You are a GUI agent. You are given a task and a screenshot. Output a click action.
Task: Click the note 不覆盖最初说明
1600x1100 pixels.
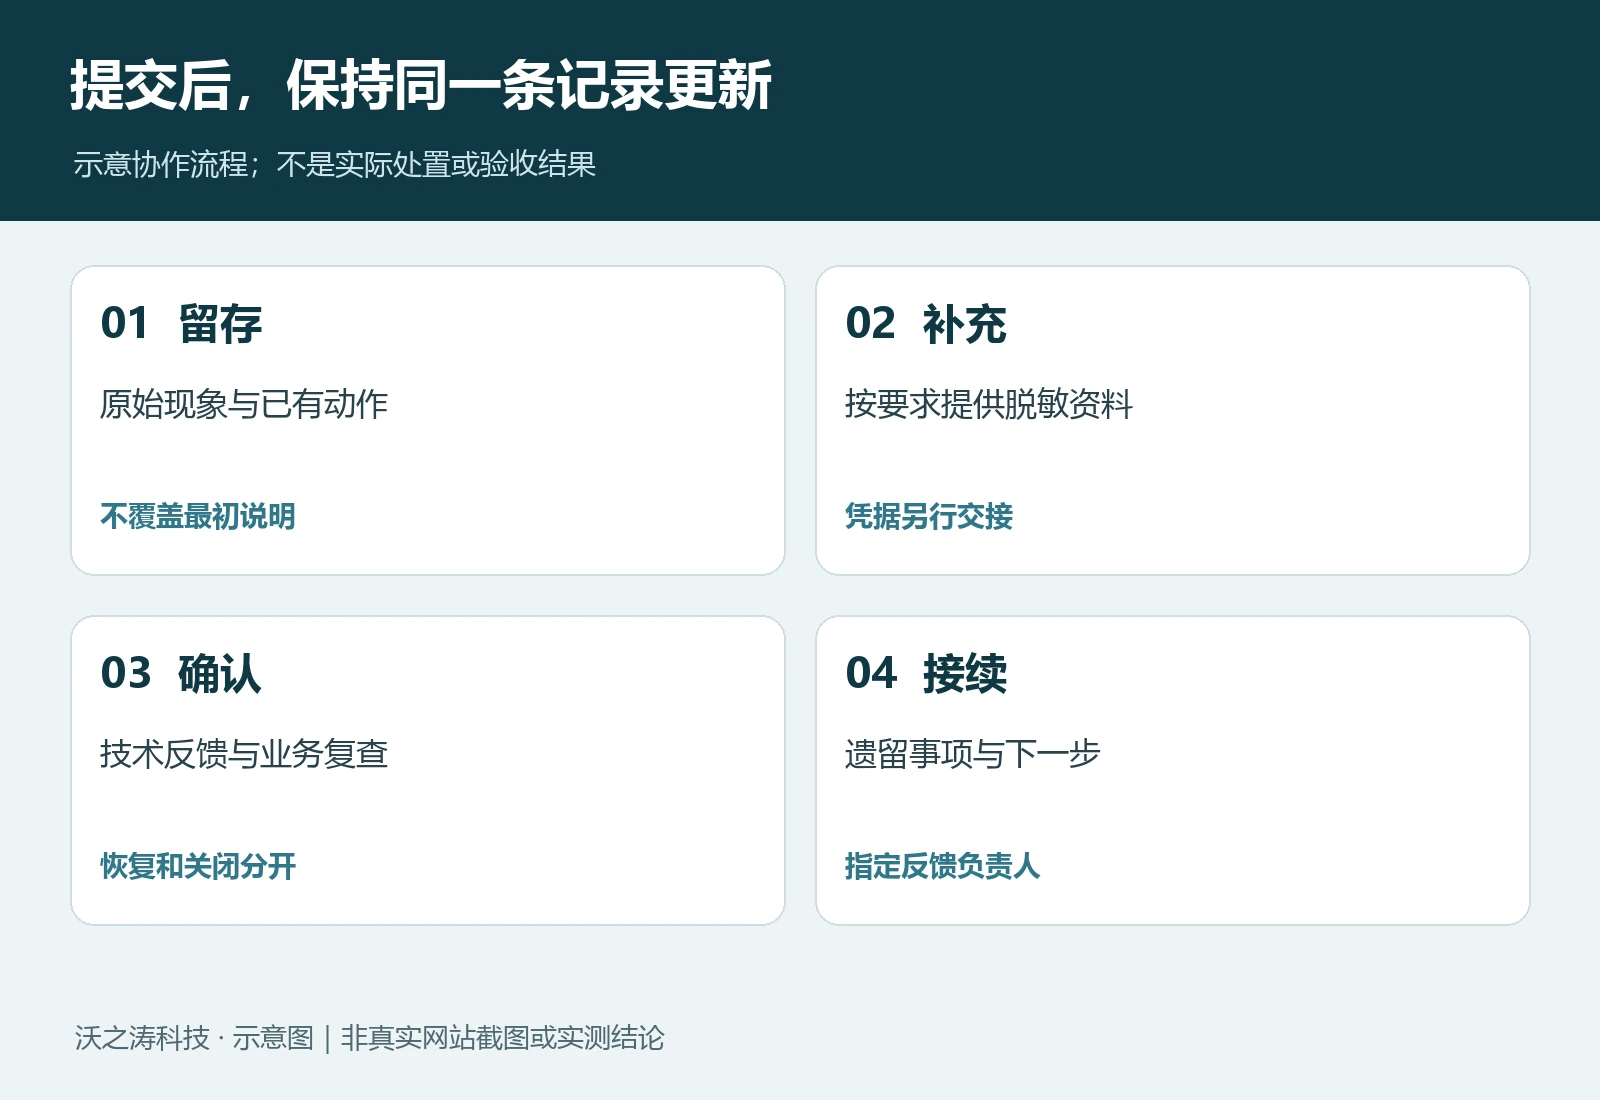click(198, 516)
